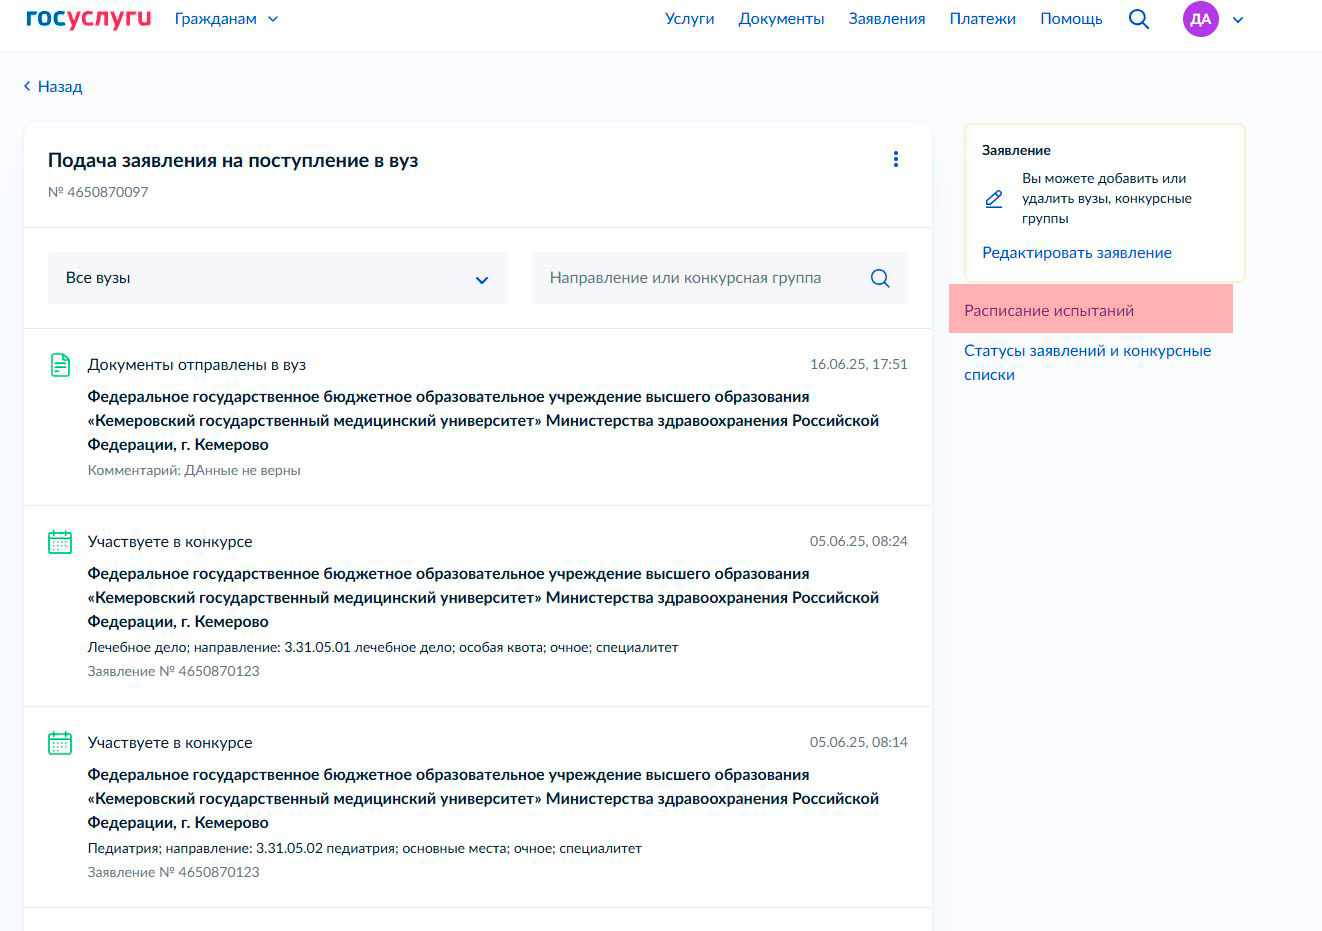
Task: Select the Подача заявления на поступление в вуз heading
Action: pyautogui.click(x=233, y=161)
